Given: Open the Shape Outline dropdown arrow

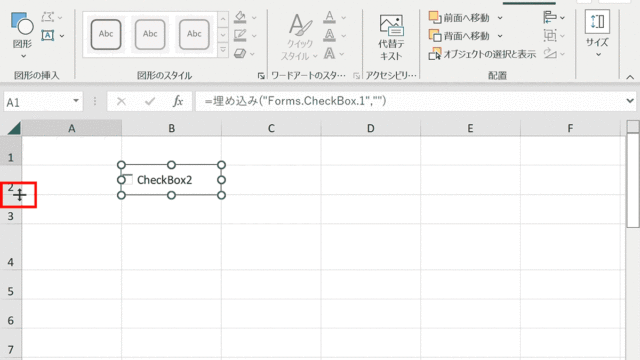Looking at the screenshot, I should (x=254, y=36).
